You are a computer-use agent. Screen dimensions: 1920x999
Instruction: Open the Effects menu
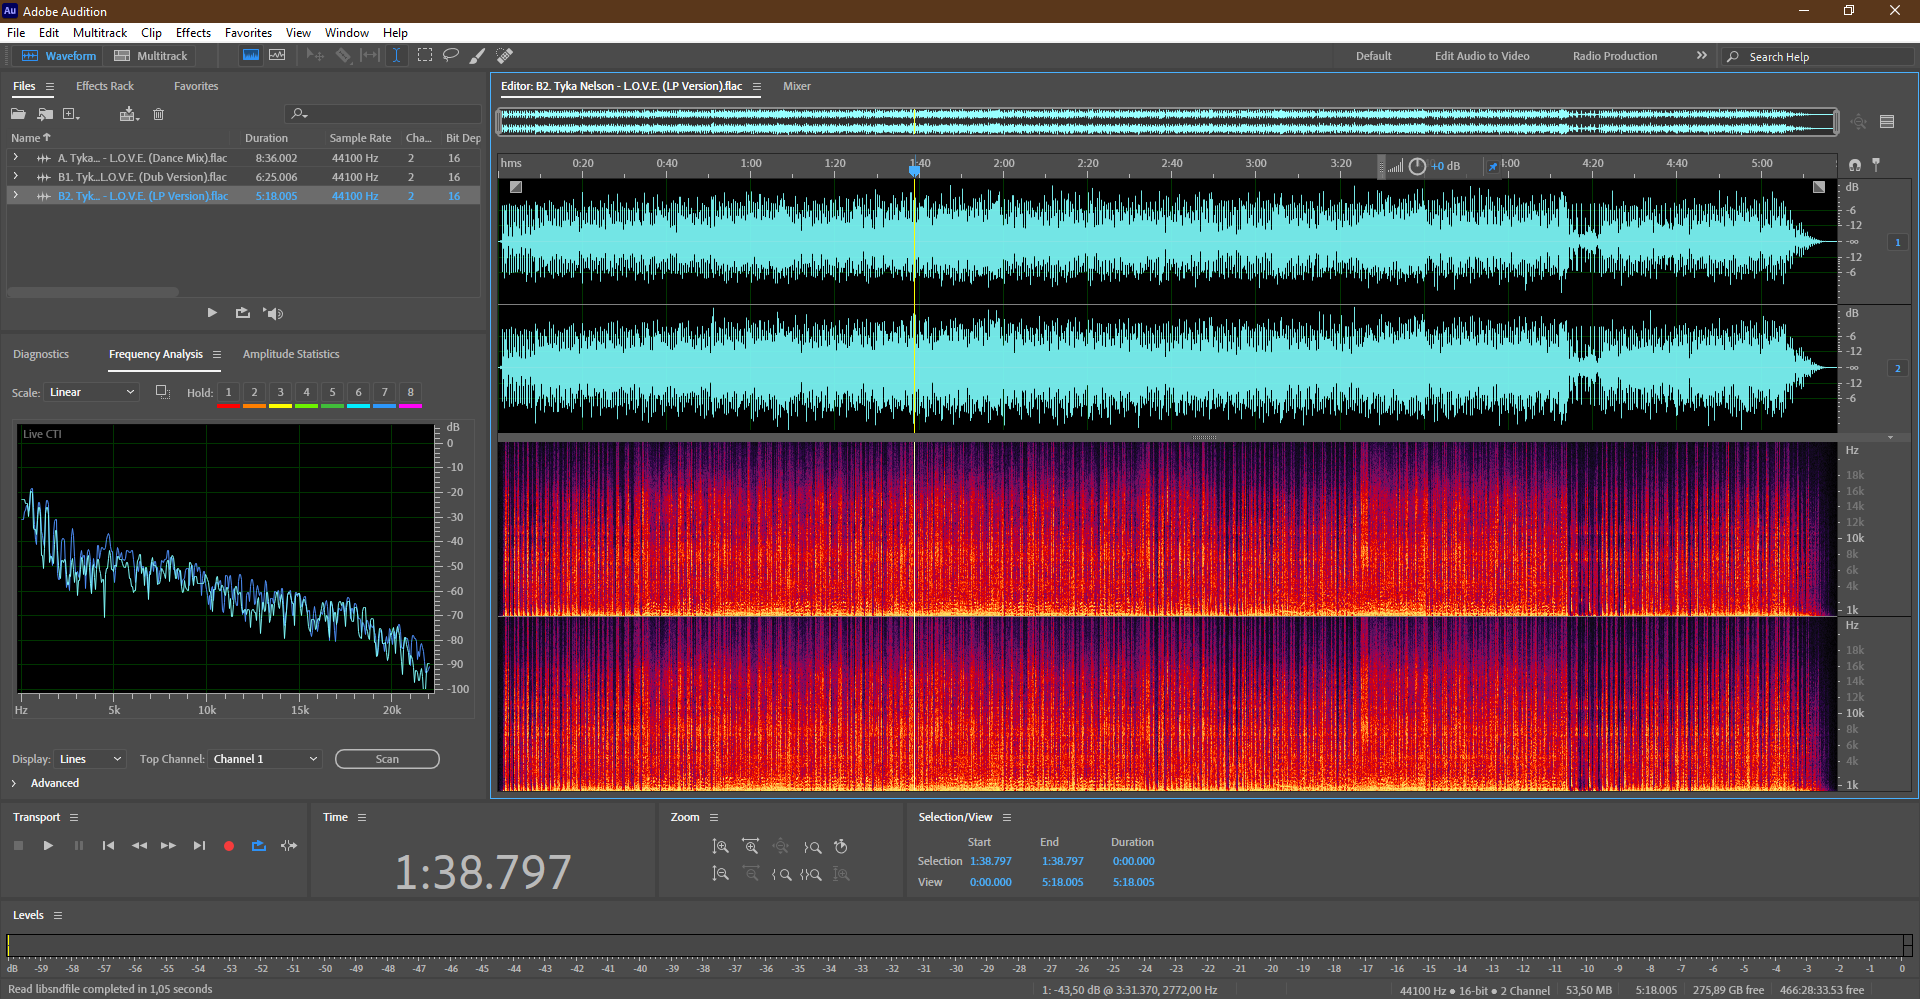pos(193,33)
